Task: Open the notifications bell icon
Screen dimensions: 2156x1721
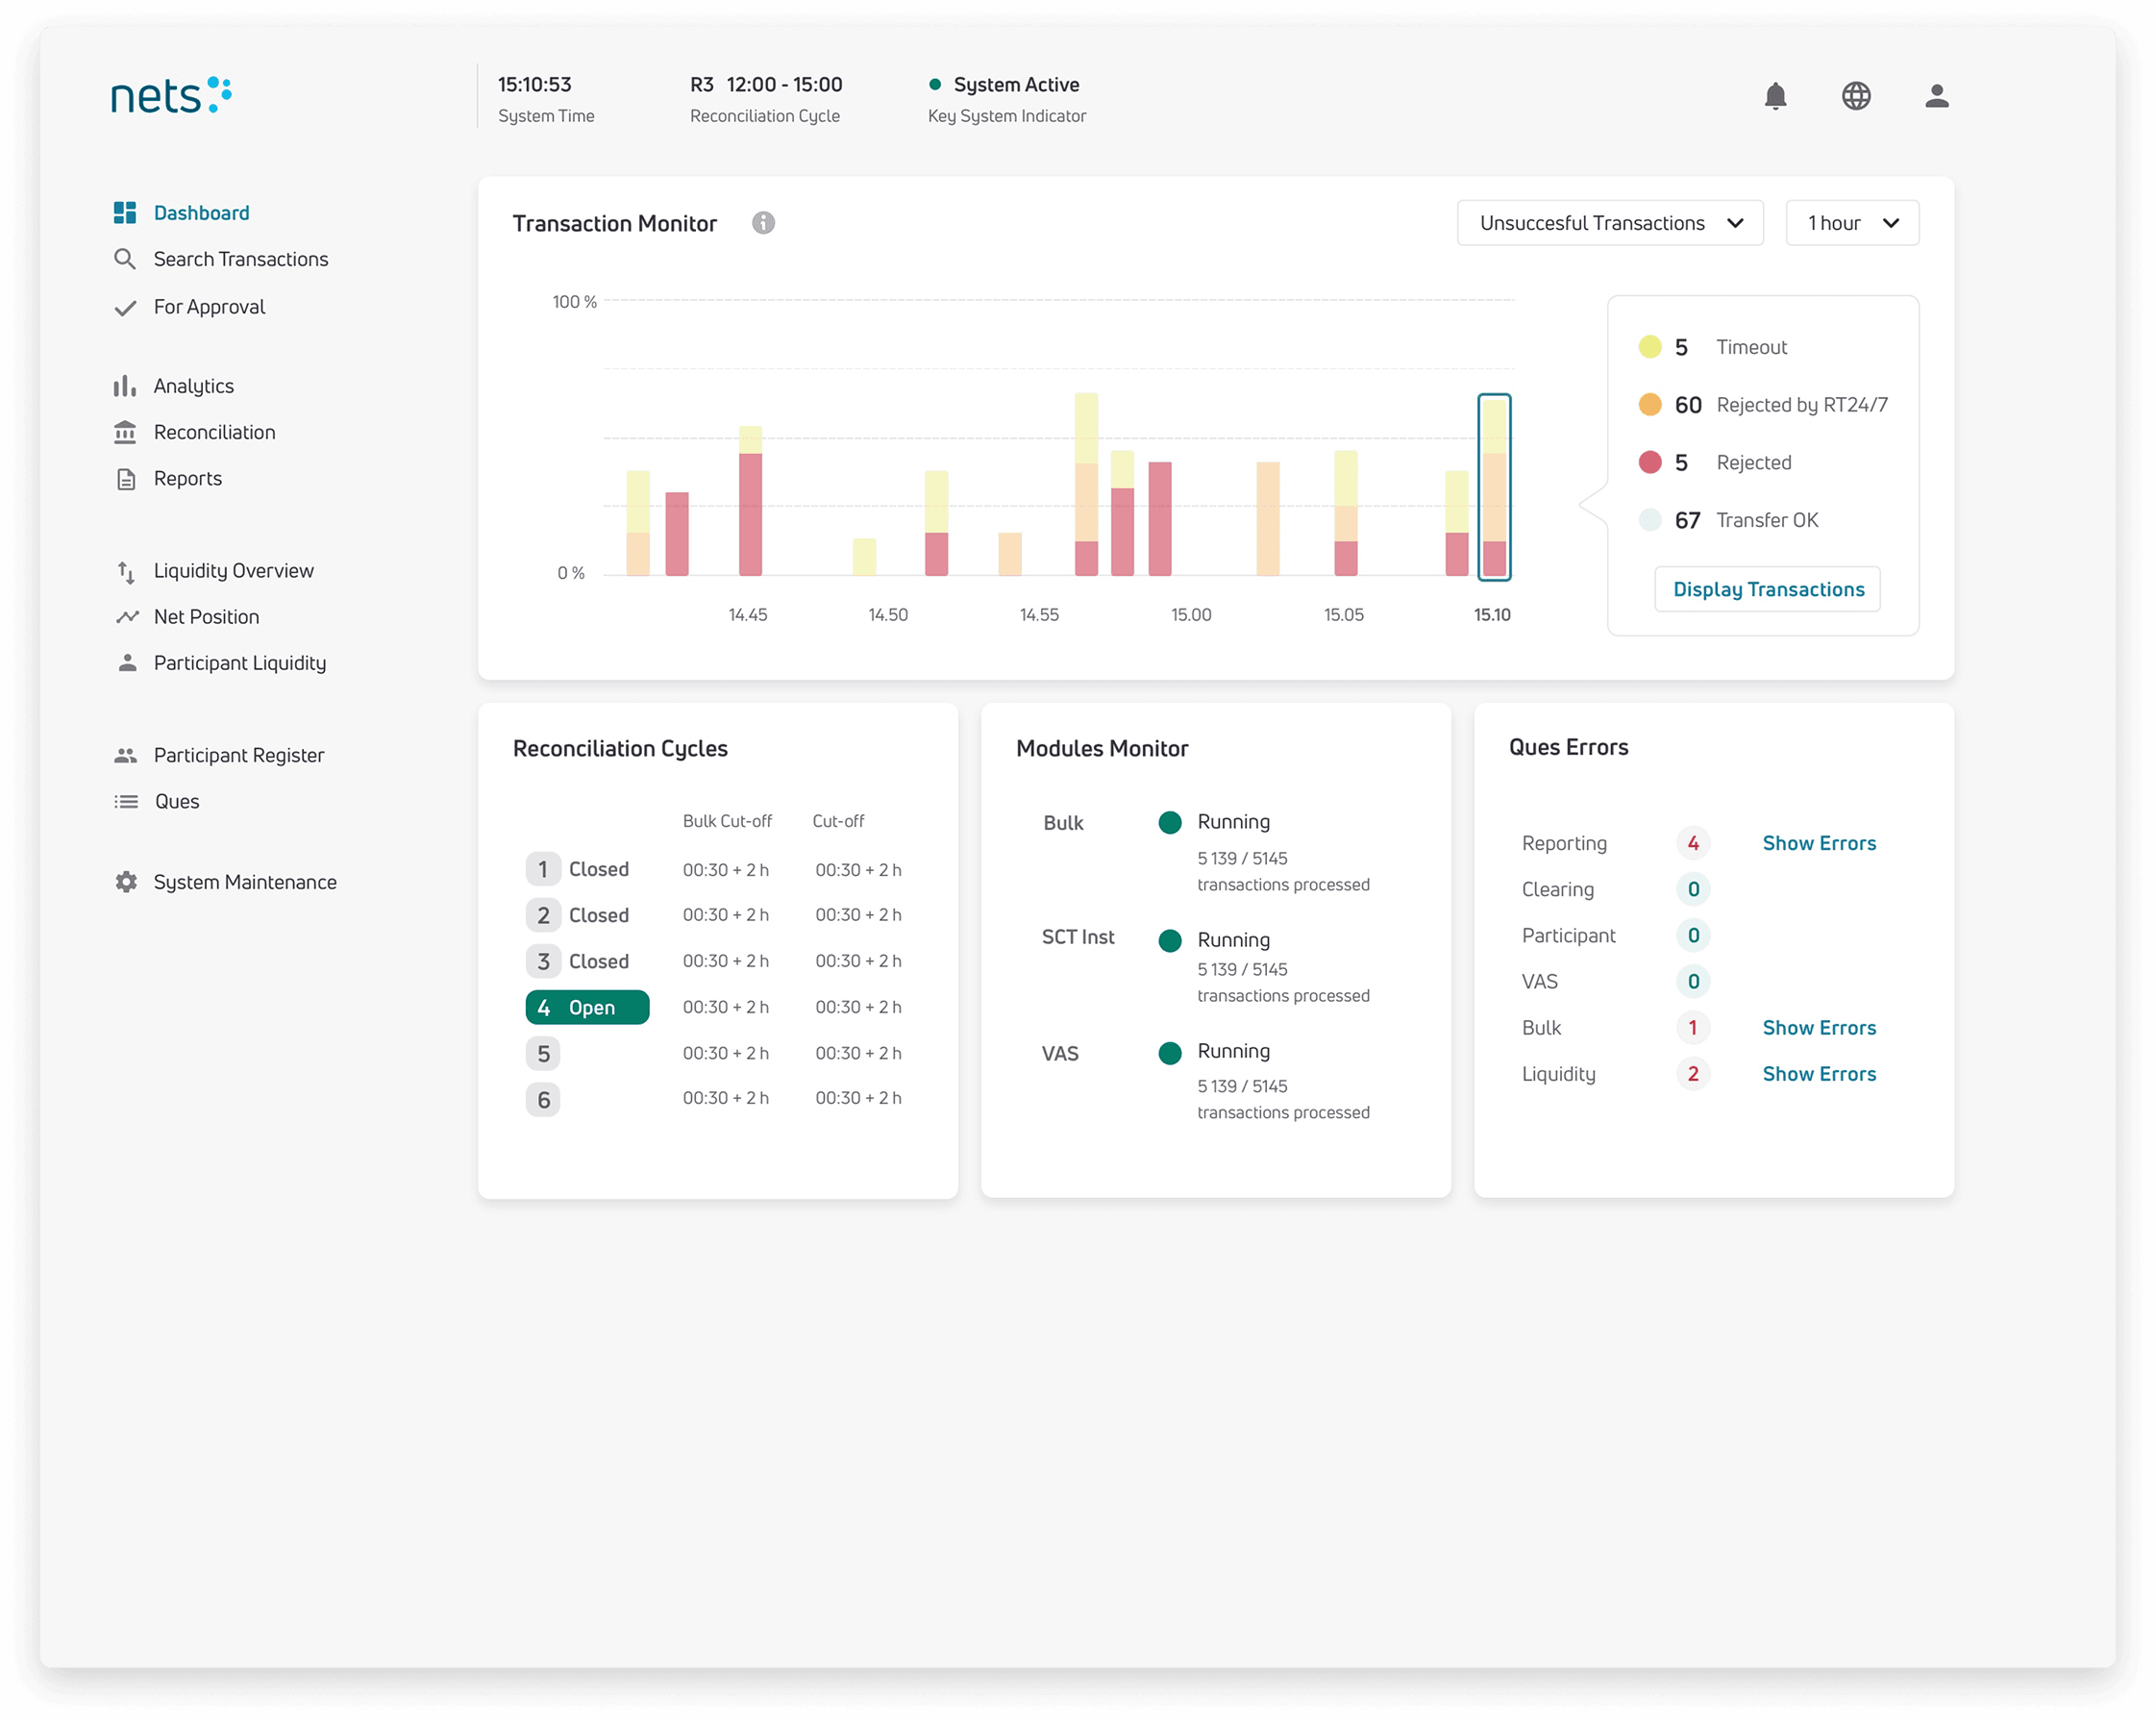Action: point(1775,96)
